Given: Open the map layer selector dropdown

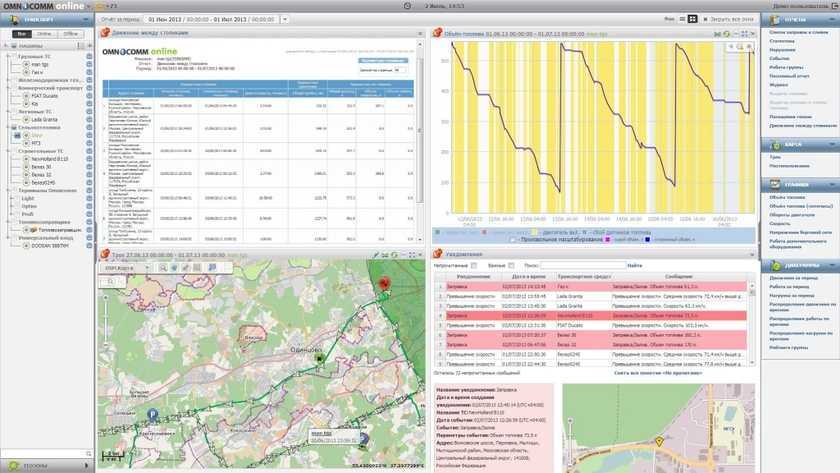Looking at the screenshot, I should (120, 268).
